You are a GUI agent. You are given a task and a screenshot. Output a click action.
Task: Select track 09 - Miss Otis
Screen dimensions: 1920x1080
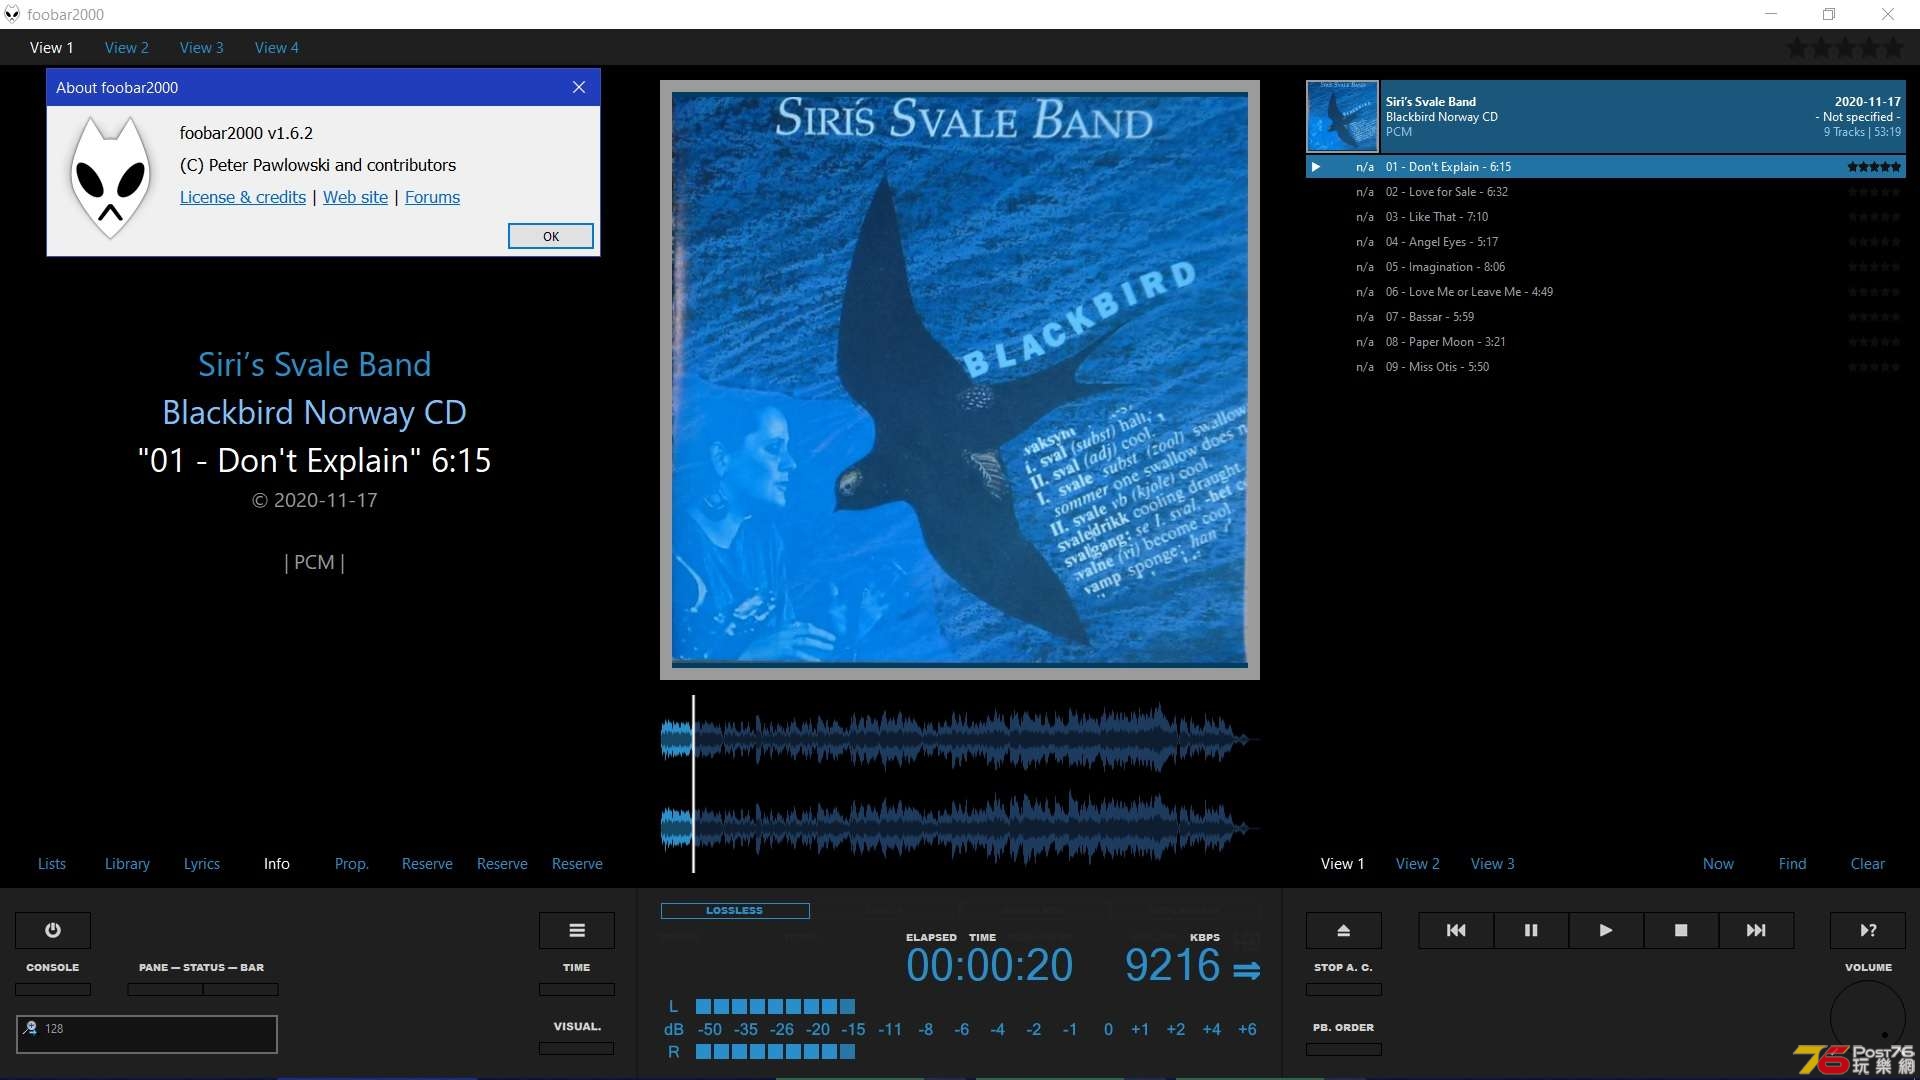pyautogui.click(x=1606, y=367)
